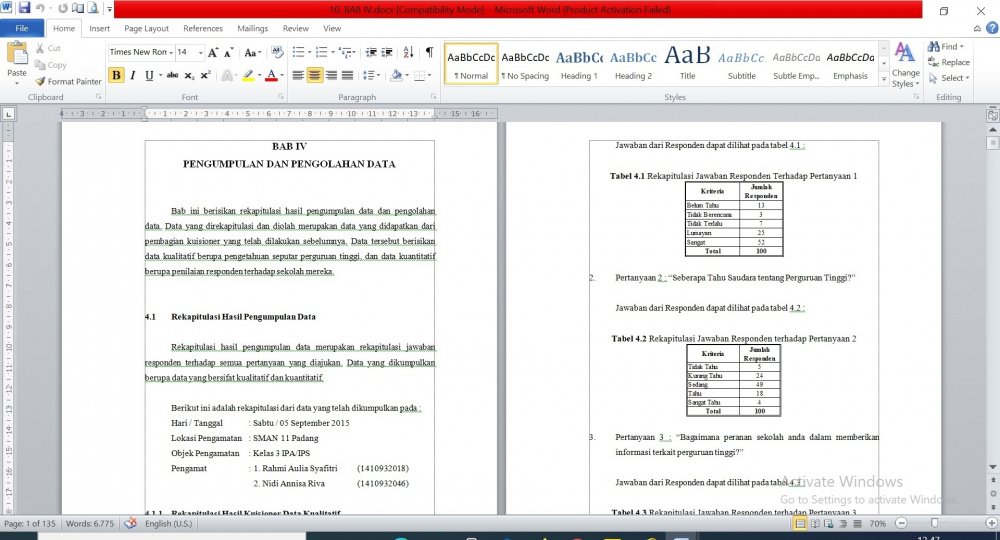1000x540 pixels.
Task: Switch to the Page Layout tab
Action: point(147,28)
